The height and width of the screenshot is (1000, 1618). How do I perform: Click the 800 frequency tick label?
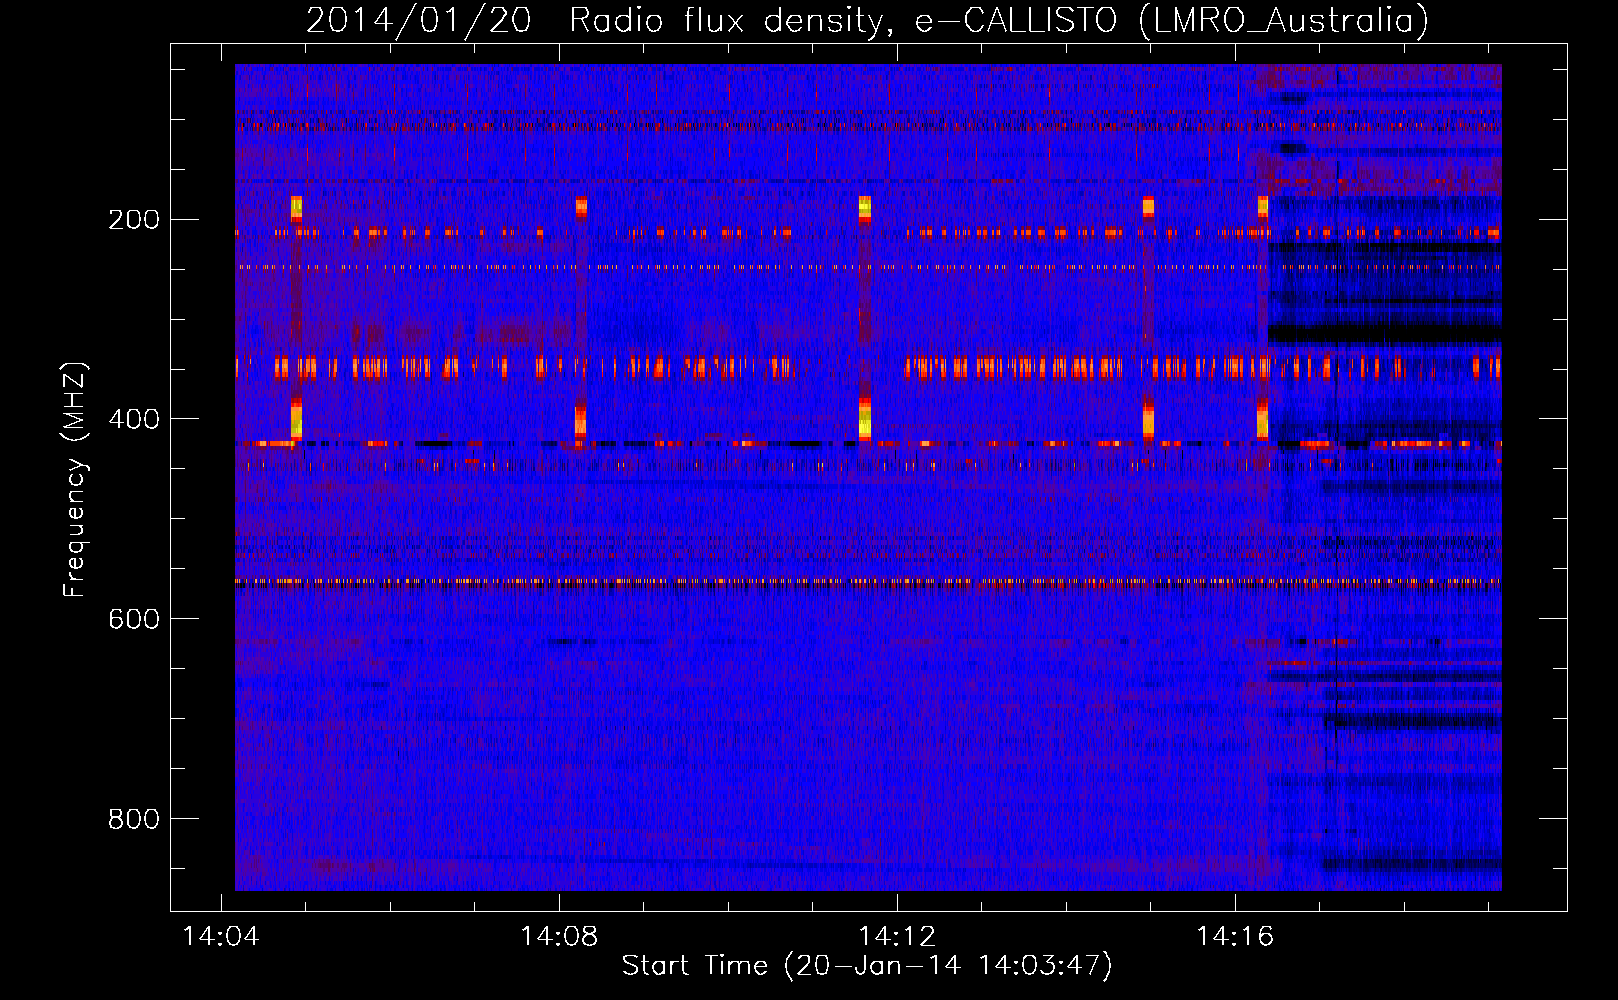(133, 819)
